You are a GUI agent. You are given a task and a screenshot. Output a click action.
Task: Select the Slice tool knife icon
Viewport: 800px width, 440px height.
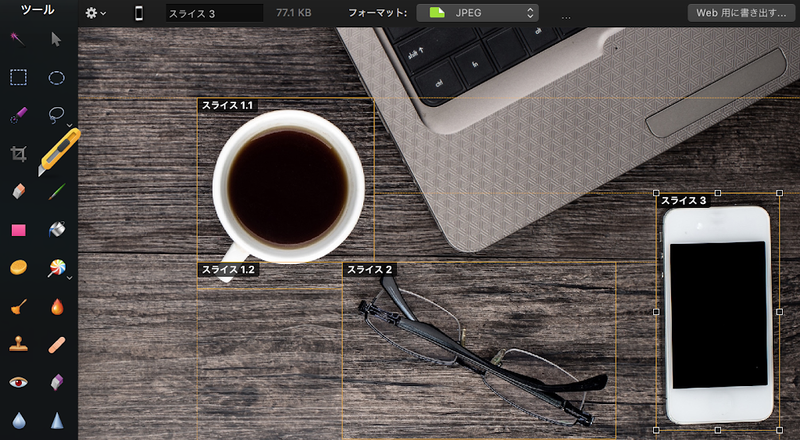(x=57, y=153)
